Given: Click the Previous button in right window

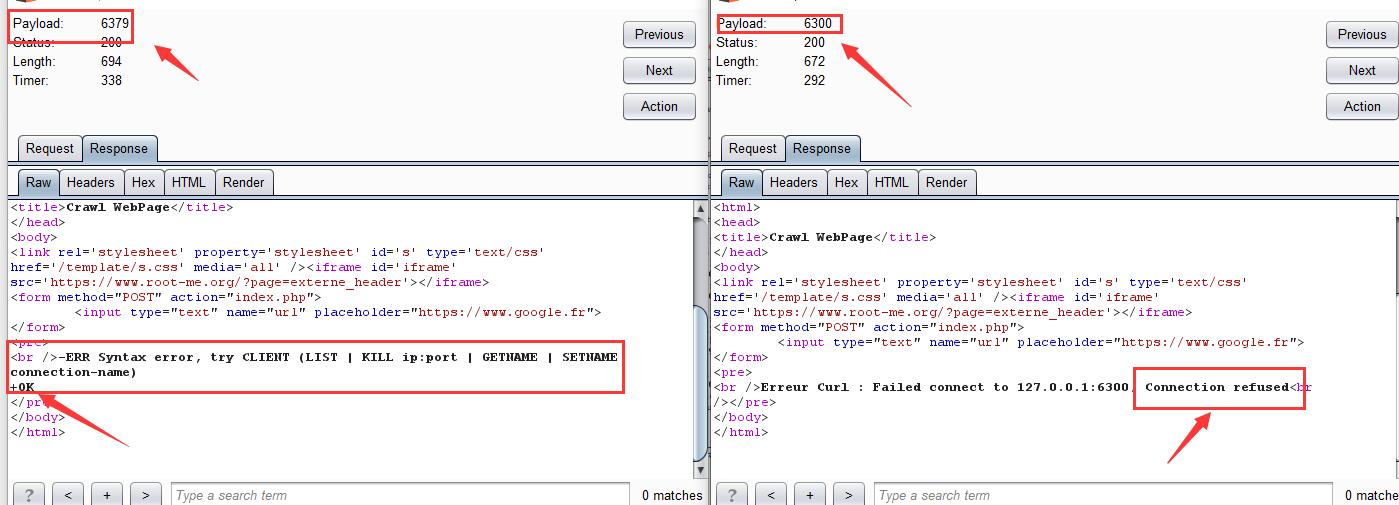Looking at the screenshot, I should 1362,34.
